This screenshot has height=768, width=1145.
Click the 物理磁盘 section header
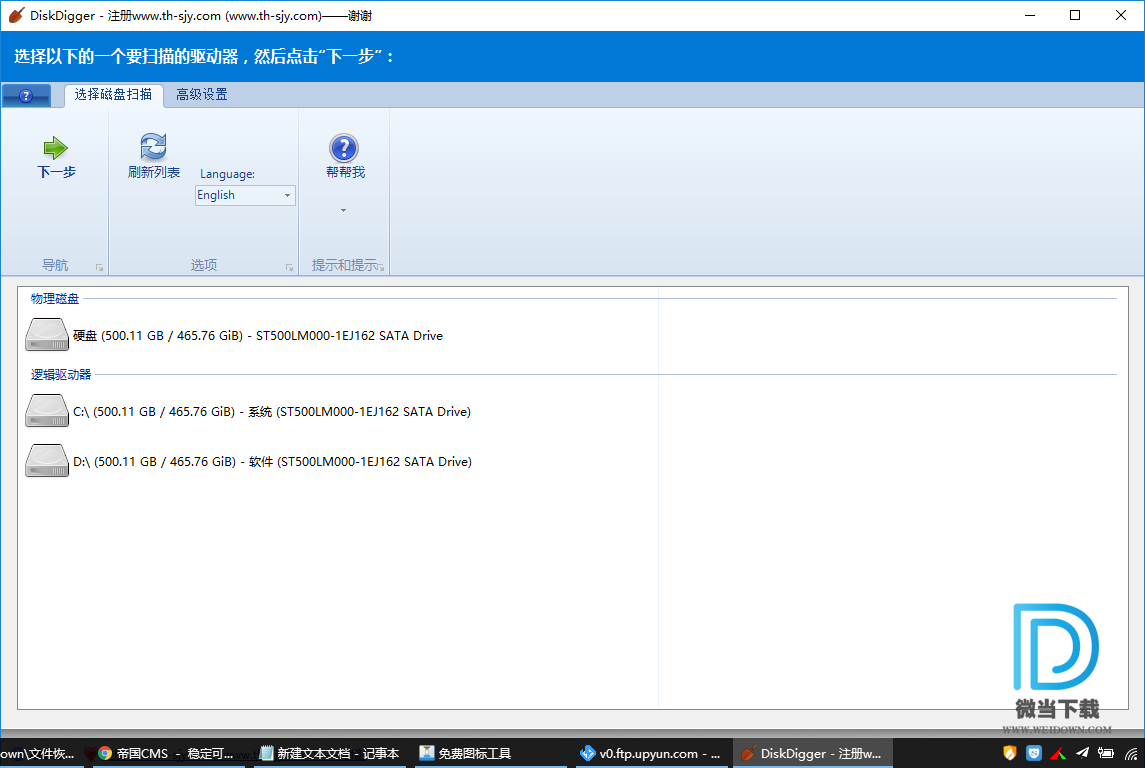coord(55,299)
